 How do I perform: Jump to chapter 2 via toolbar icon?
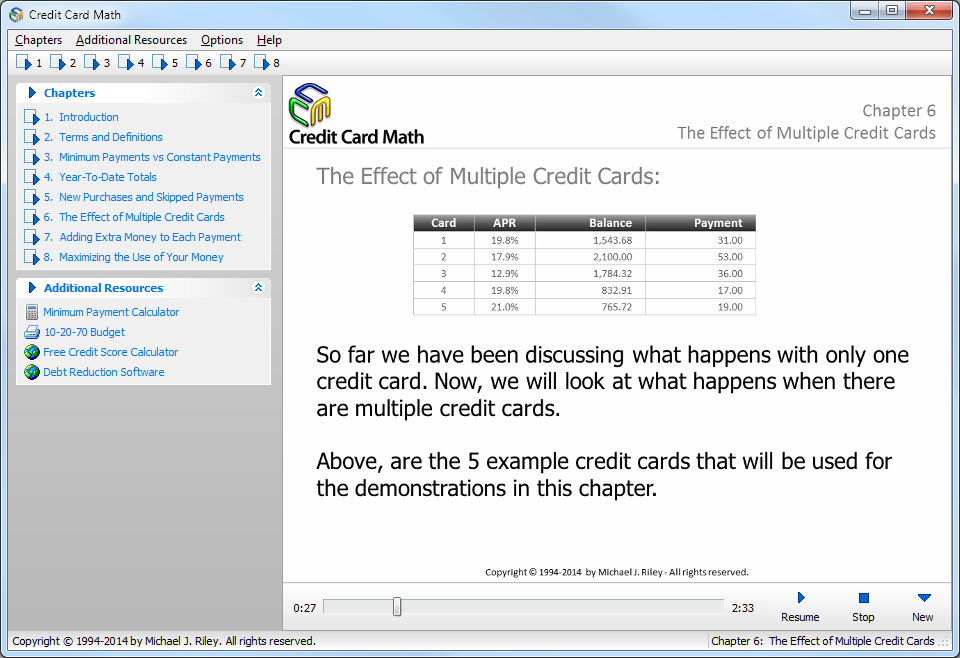62,62
